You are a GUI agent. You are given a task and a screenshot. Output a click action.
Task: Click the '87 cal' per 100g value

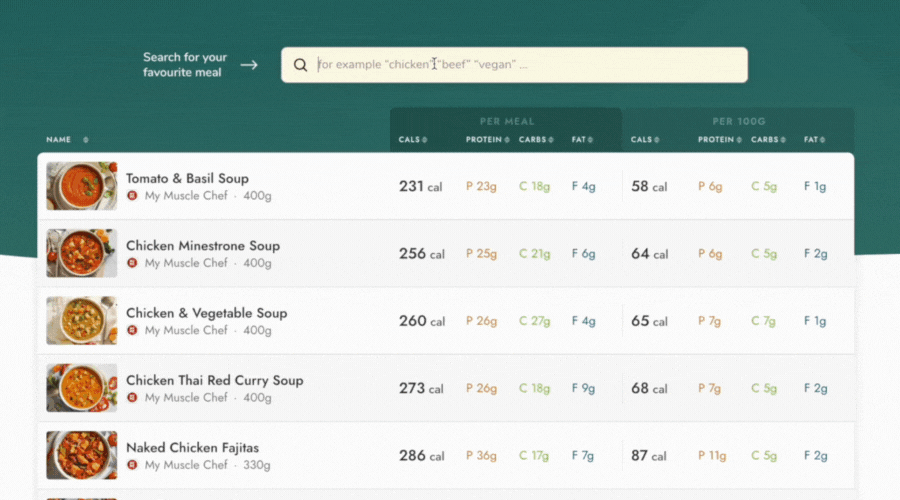649,456
